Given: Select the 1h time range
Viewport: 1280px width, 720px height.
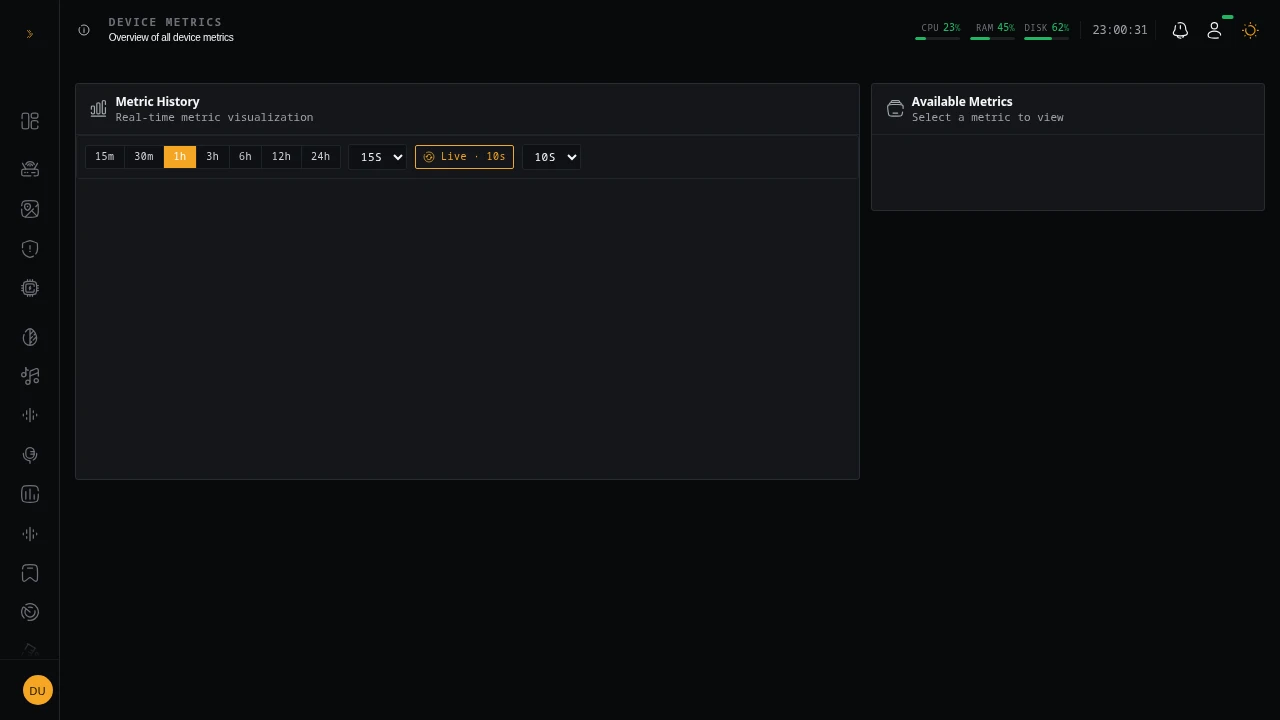Looking at the screenshot, I should coord(180,157).
